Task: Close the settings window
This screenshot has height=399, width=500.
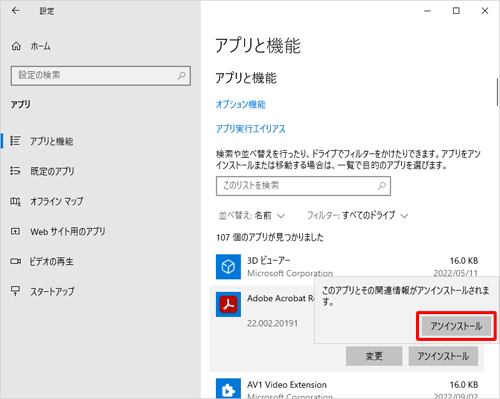Action: (485, 11)
